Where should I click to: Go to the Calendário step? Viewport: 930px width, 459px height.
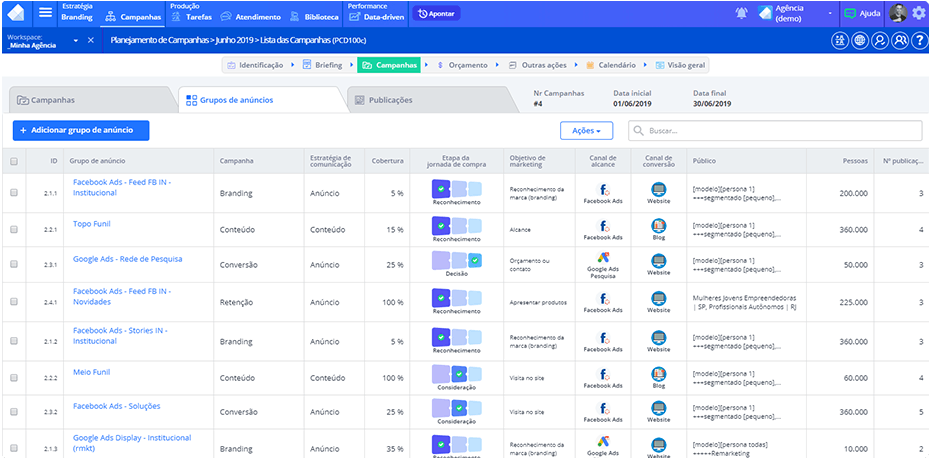(611, 65)
